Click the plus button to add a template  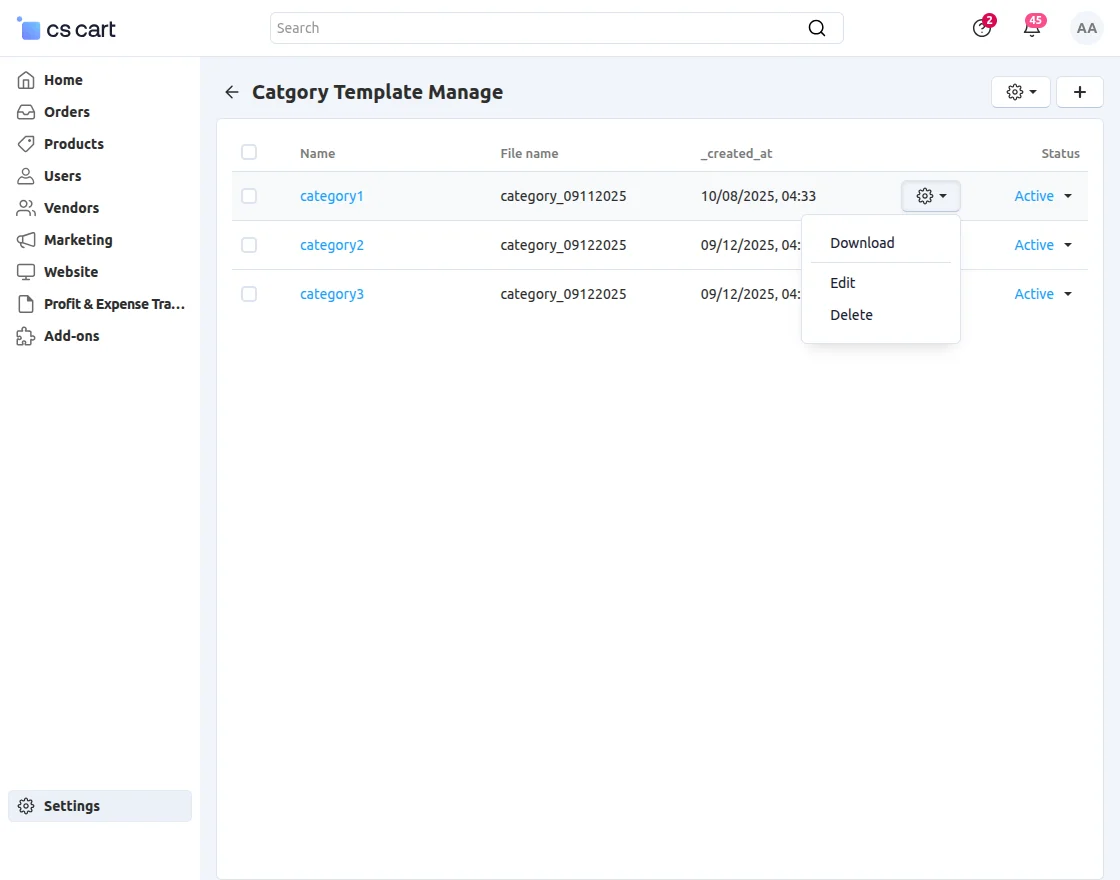click(x=1080, y=91)
